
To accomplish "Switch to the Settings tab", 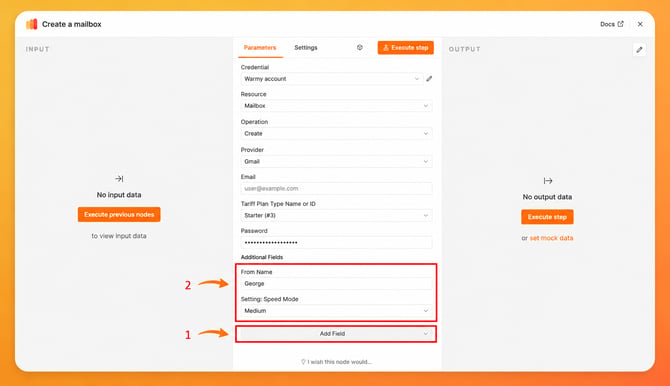I will pyautogui.click(x=306, y=47).
